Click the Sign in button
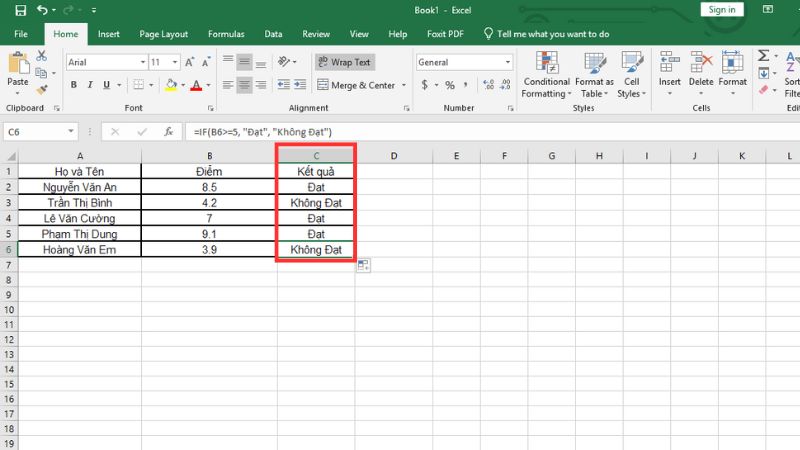 click(x=721, y=10)
